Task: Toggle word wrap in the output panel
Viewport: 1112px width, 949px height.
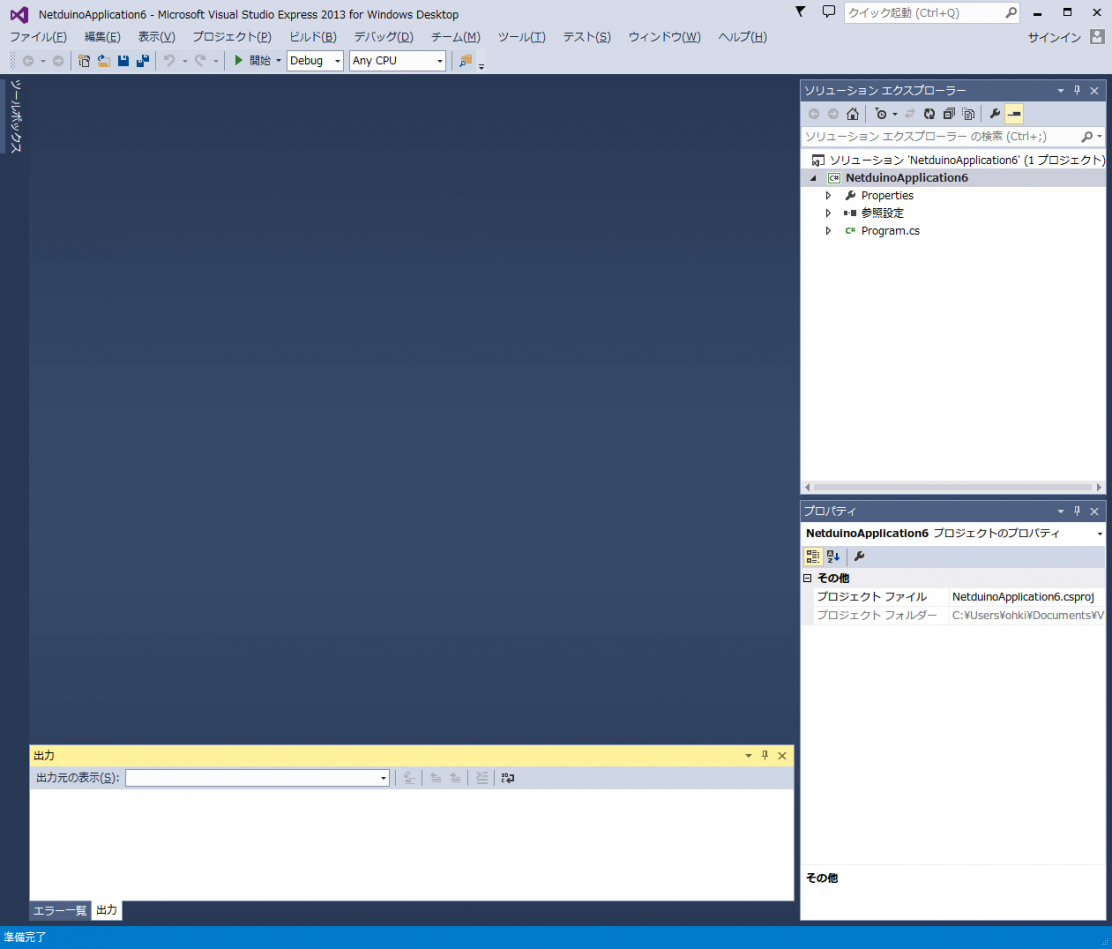Action: [508, 778]
